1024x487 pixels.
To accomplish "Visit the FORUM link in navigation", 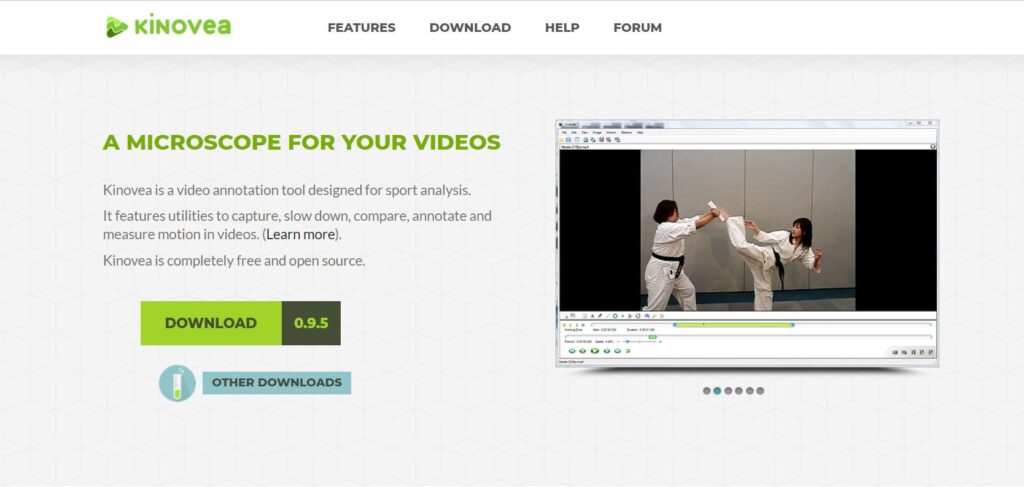I will (637, 28).
